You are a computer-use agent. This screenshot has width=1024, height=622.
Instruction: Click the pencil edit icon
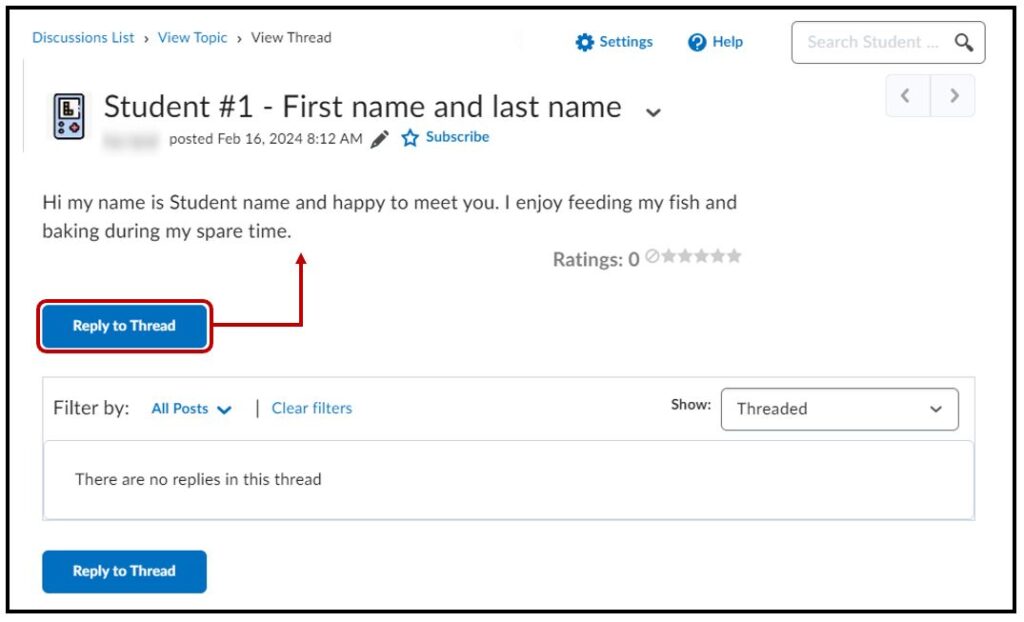pos(379,139)
